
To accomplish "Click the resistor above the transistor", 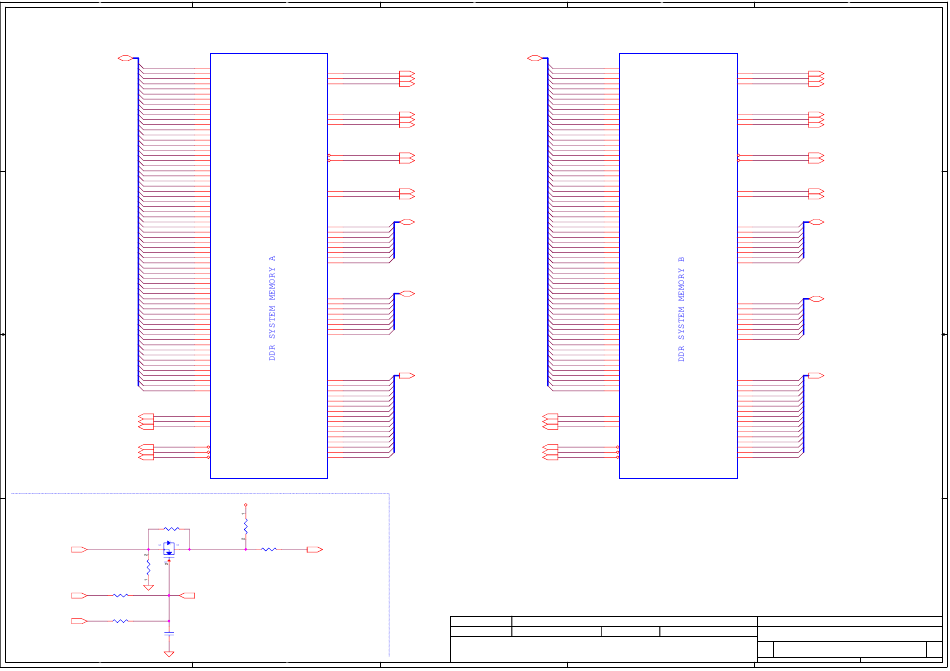I will tap(170, 528).
